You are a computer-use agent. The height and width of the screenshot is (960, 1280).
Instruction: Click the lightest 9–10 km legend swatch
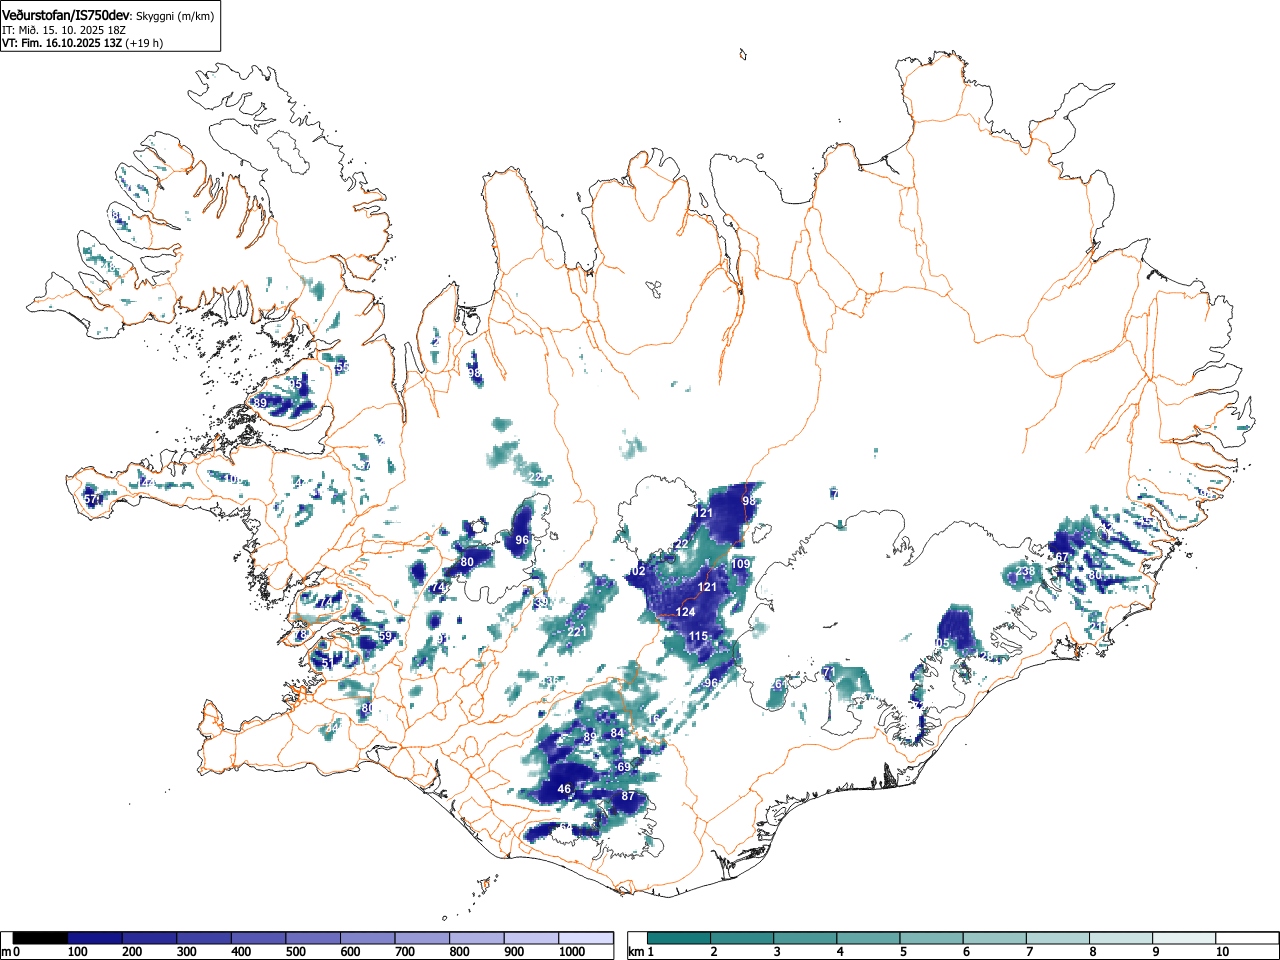click(x=1184, y=938)
